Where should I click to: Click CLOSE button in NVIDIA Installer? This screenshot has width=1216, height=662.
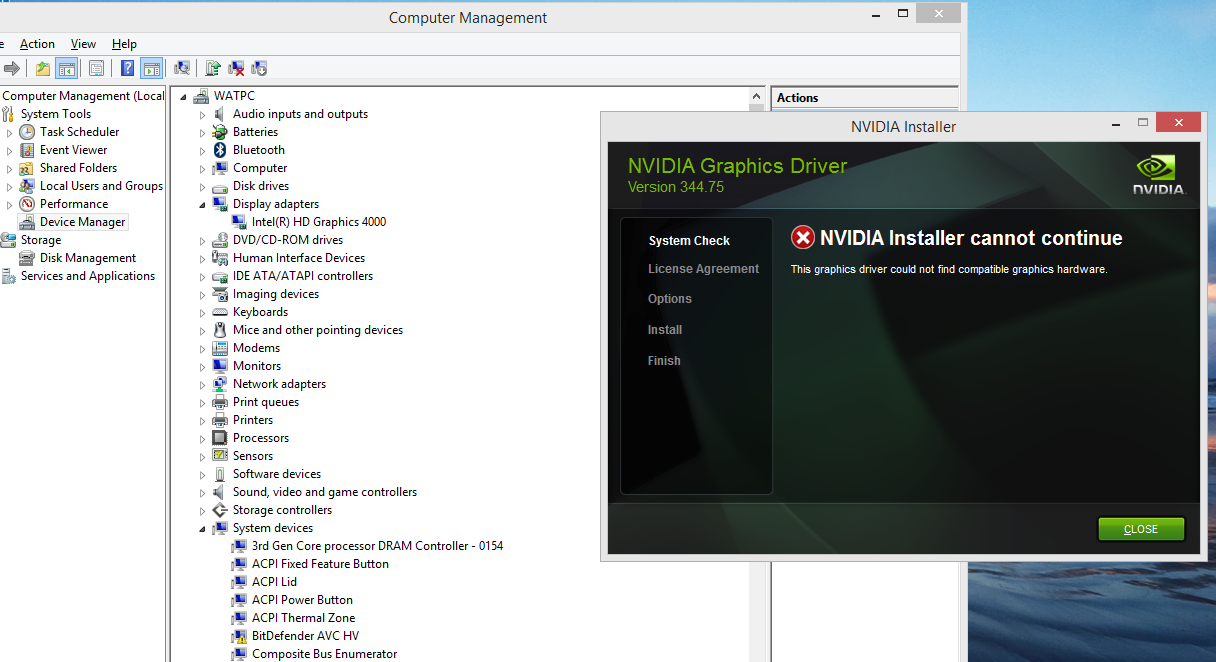tap(1141, 529)
